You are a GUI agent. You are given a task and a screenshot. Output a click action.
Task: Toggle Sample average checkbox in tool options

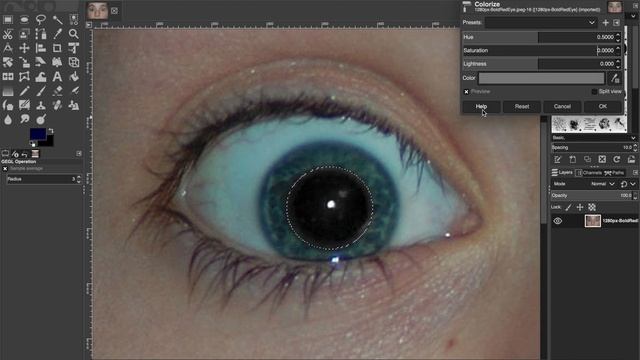5,169
